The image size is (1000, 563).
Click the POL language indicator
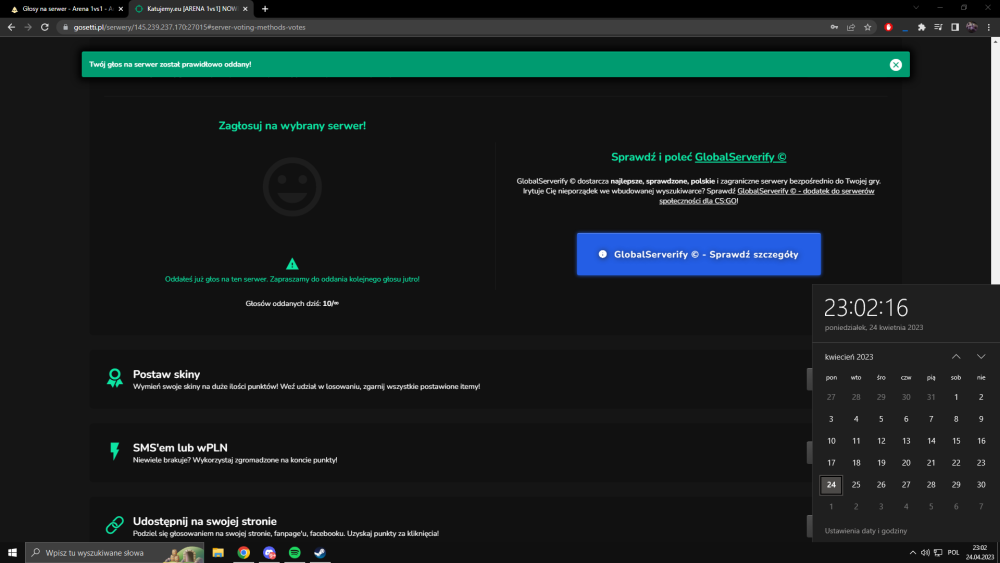(x=953, y=553)
